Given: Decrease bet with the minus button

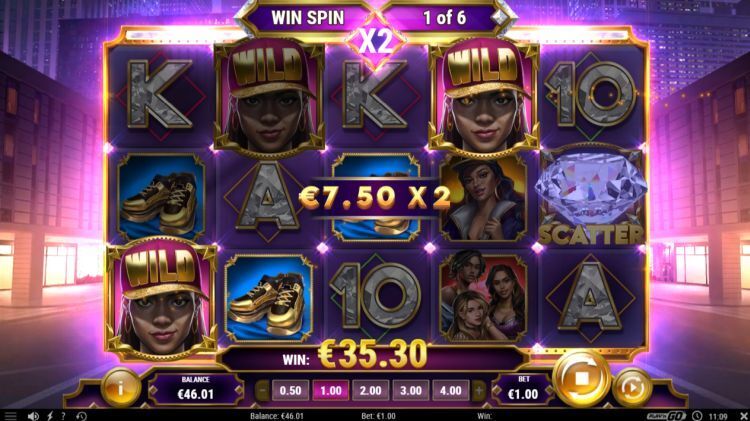Looking at the screenshot, I should coord(262,391).
